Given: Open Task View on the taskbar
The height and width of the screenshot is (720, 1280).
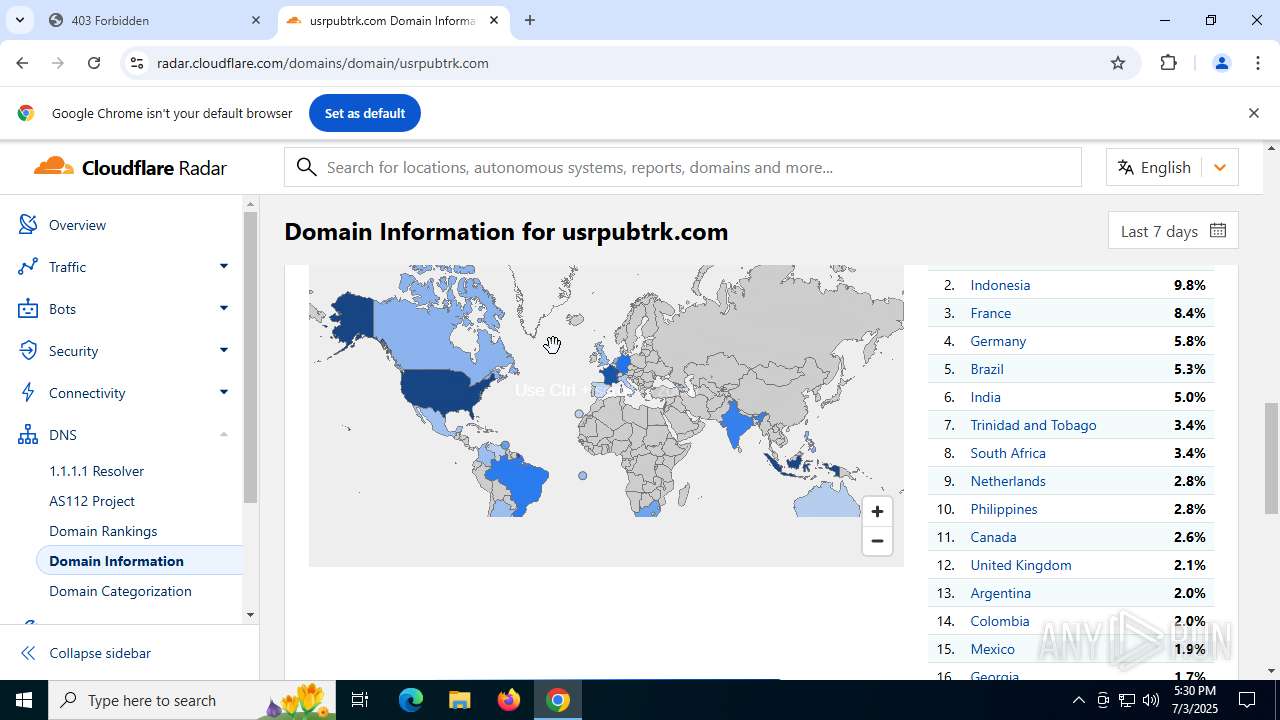Looking at the screenshot, I should tap(361, 700).
